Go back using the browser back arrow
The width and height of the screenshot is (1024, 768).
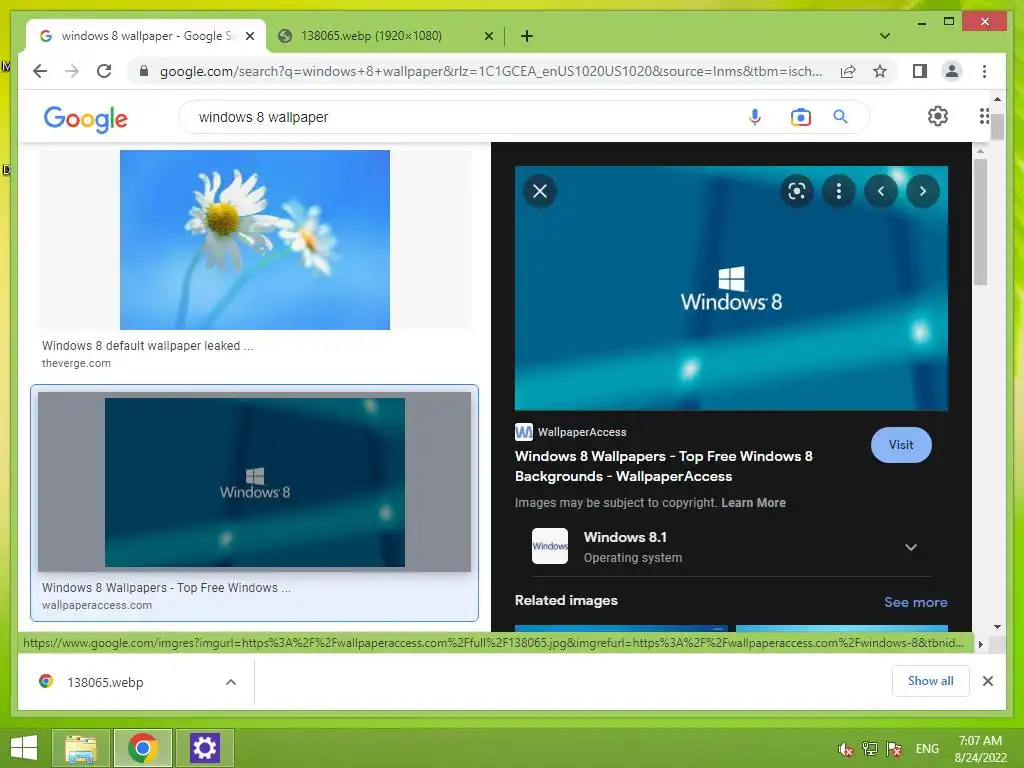coord(40,71)
